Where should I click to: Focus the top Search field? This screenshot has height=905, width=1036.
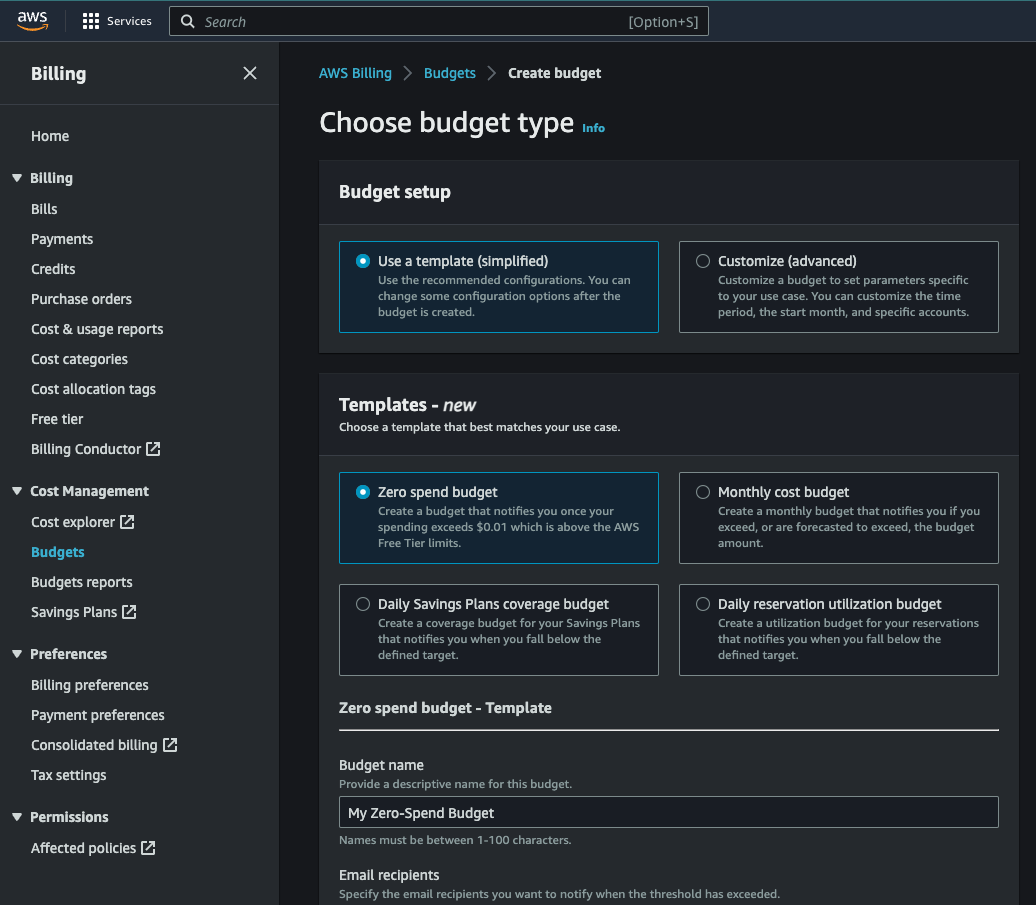[x=439, y=21]
